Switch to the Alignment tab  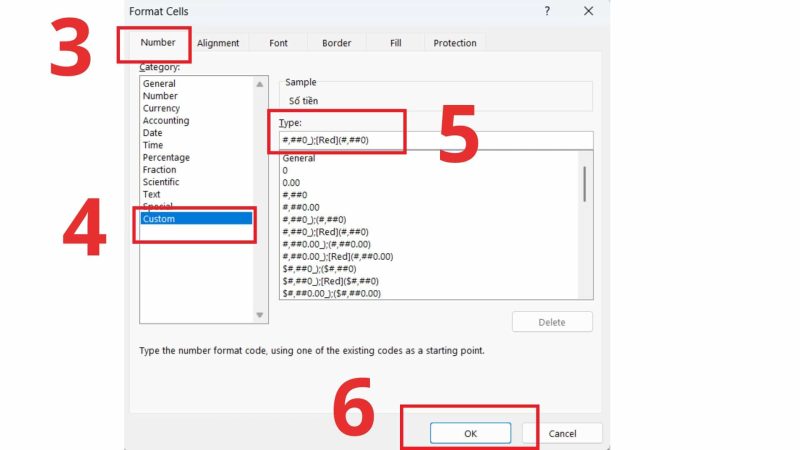(218, 43)
